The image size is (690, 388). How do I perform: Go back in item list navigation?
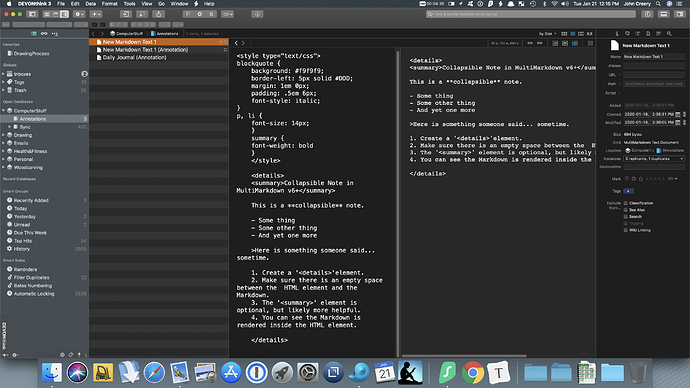point(93,33)
